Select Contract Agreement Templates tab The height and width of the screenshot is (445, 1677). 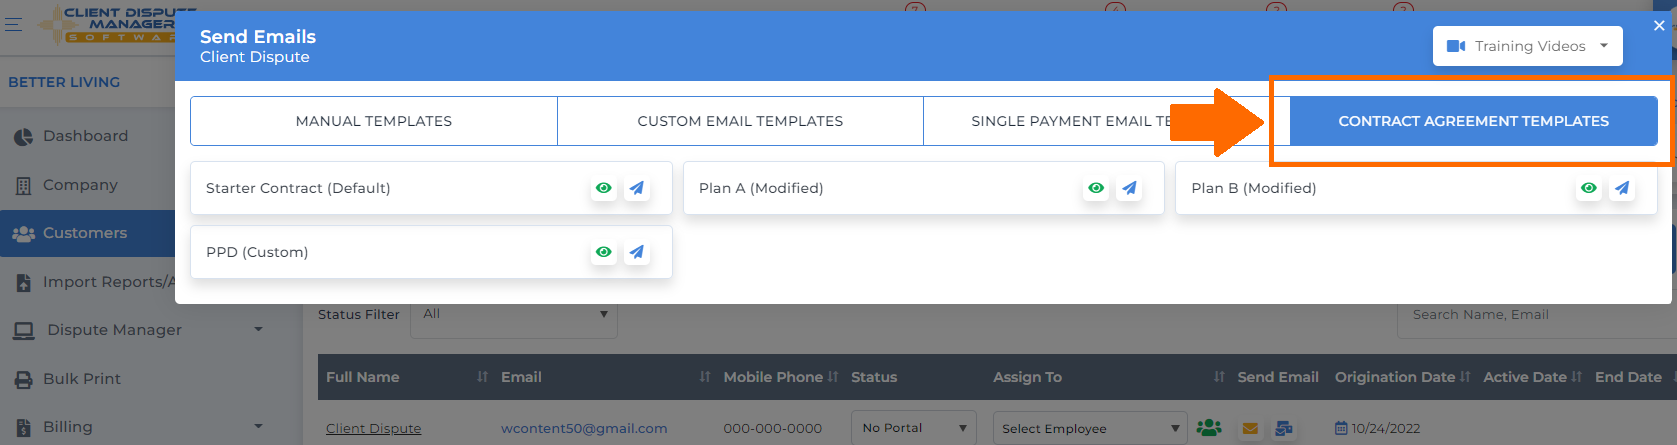[x=1473, y=121]
